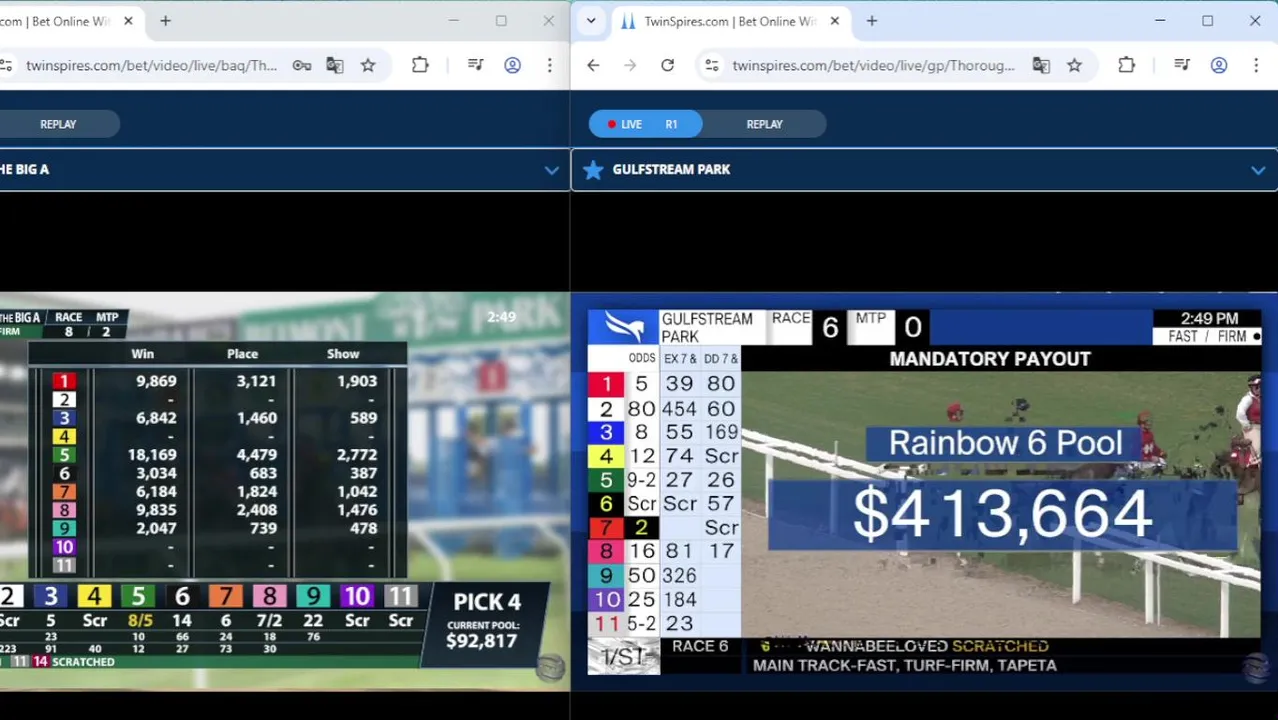
Task: Open extensions menu in the right window
Action: (1126, 65)
